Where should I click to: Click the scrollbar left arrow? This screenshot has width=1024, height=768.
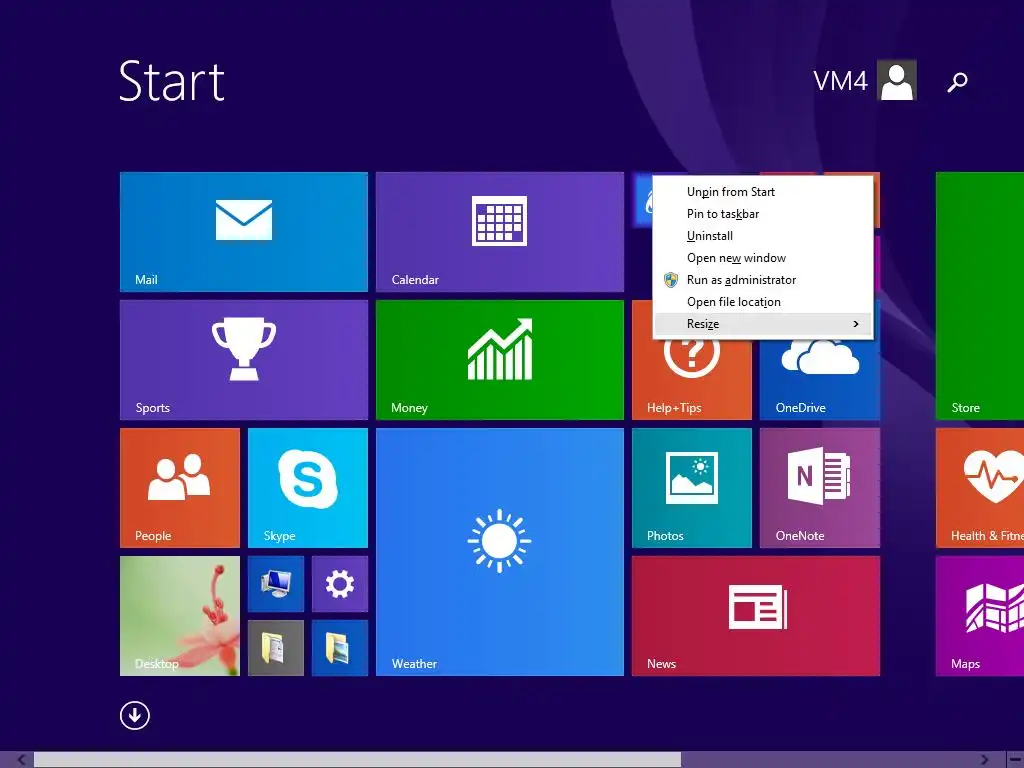[22, 760]
